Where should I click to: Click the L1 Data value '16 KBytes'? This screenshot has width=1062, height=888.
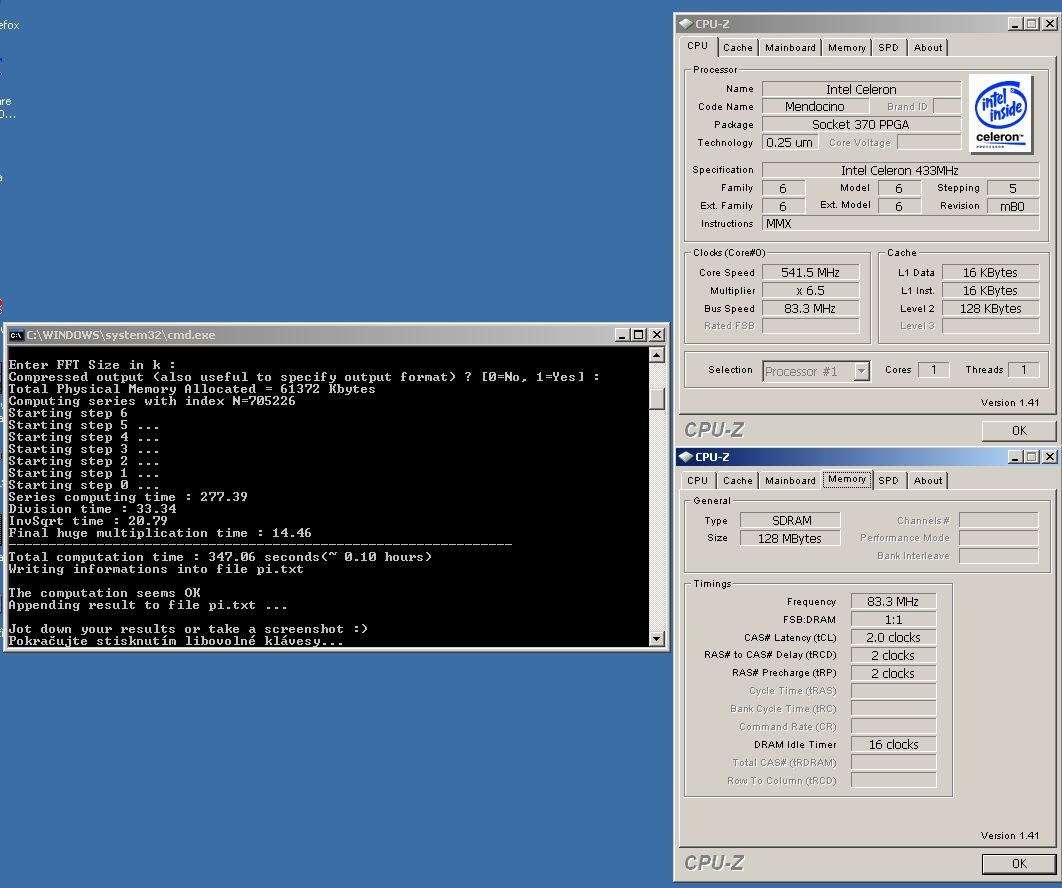pyautogui.click(x=990, y=272)
